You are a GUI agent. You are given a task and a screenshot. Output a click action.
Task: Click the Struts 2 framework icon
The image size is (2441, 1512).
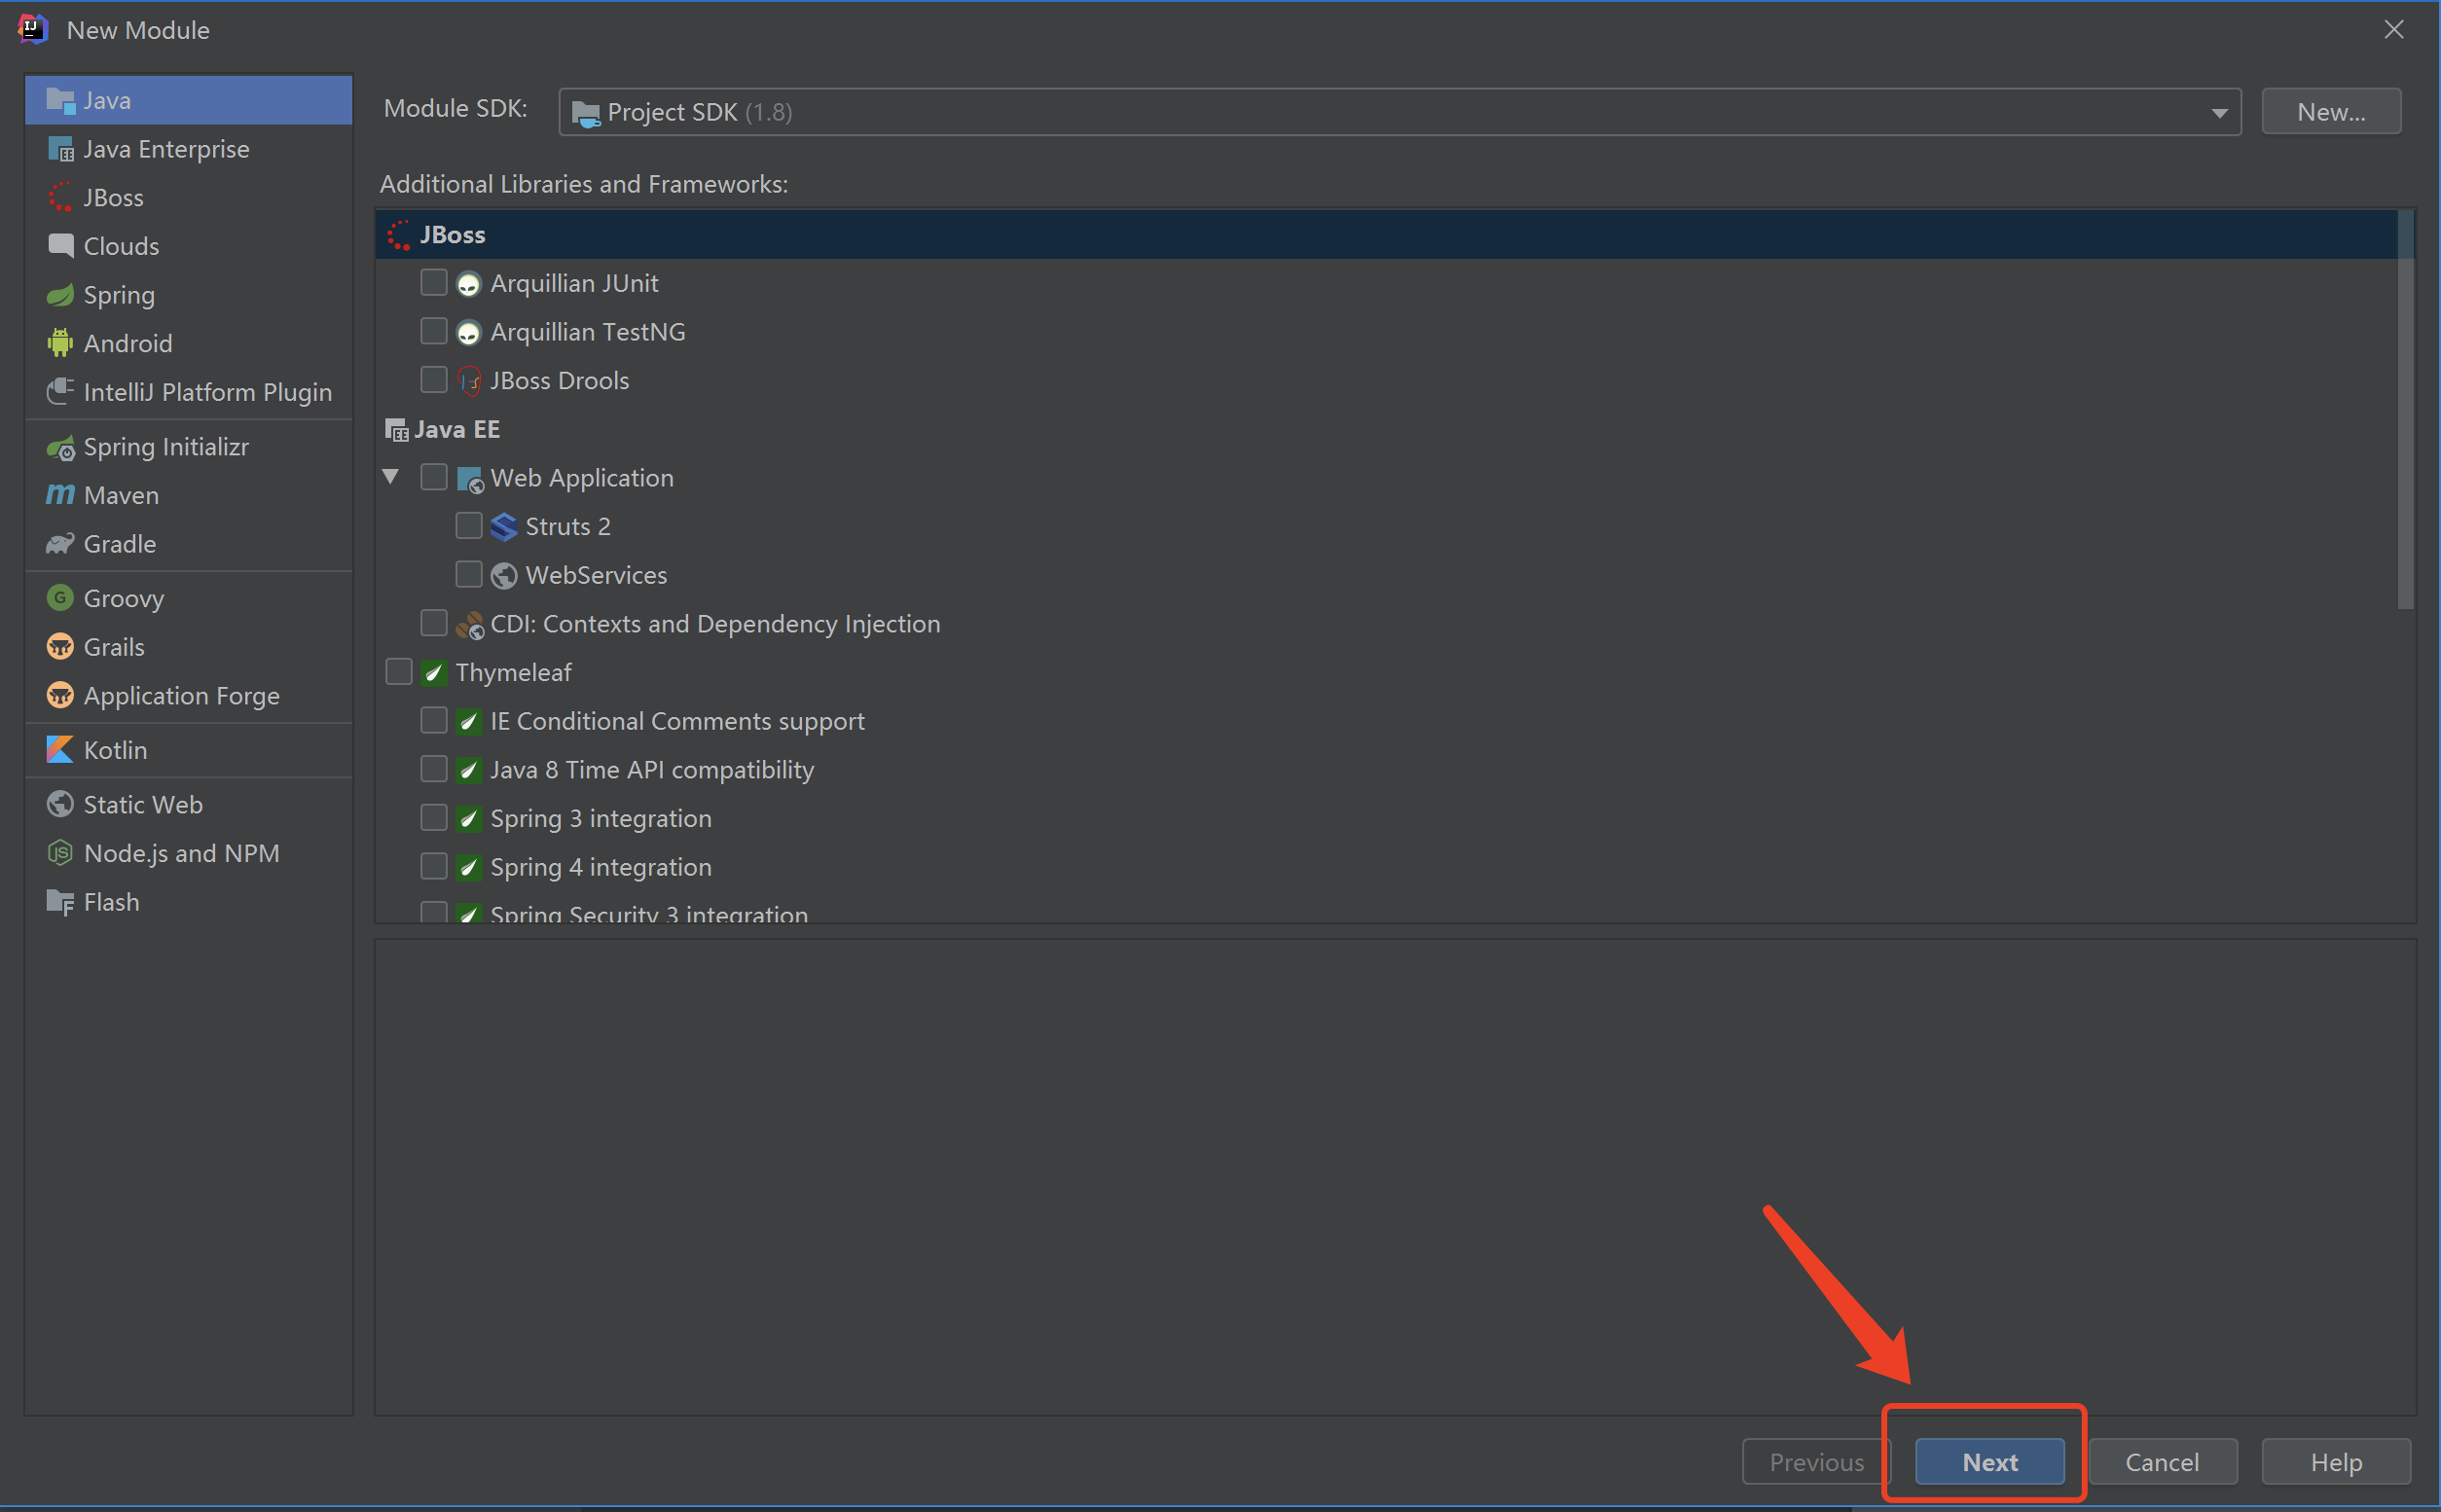(x=504, y=526)
